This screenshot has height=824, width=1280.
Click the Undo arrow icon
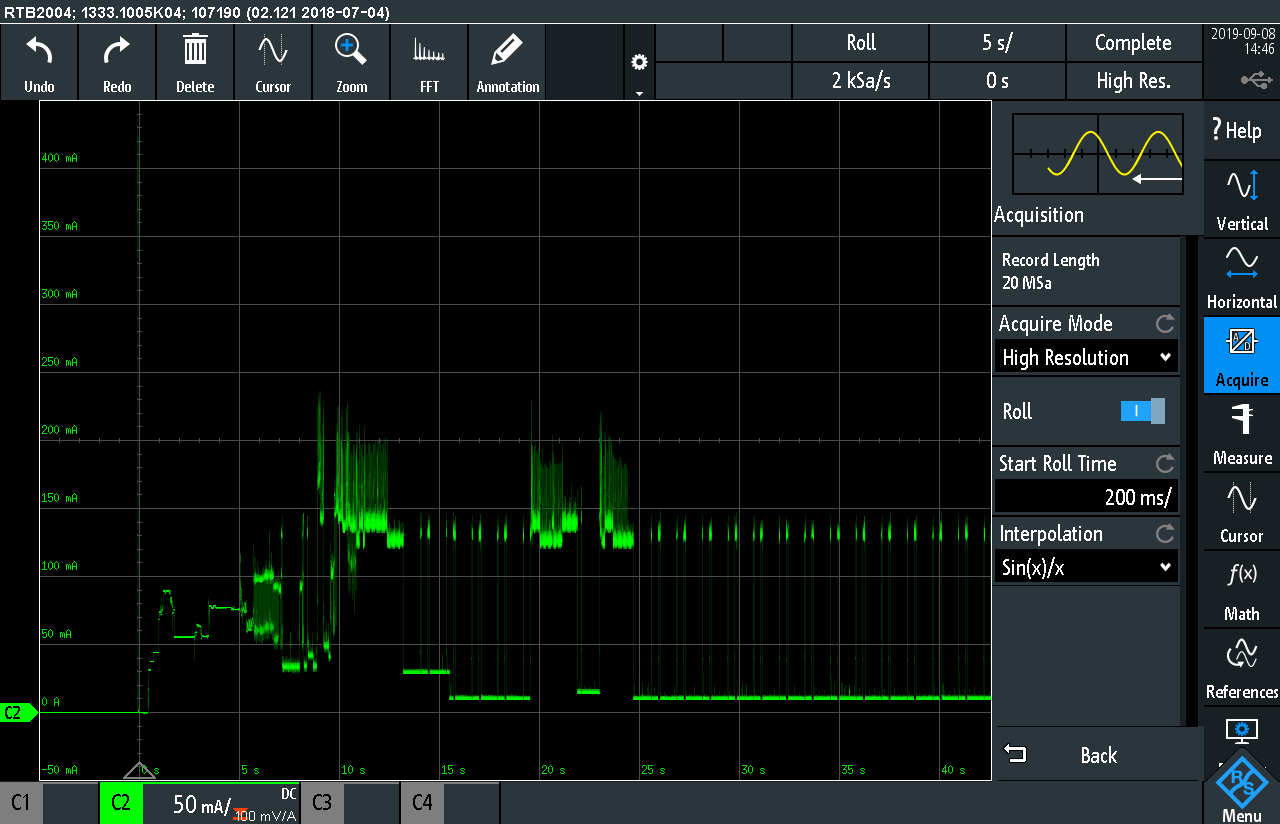point(39,50)
